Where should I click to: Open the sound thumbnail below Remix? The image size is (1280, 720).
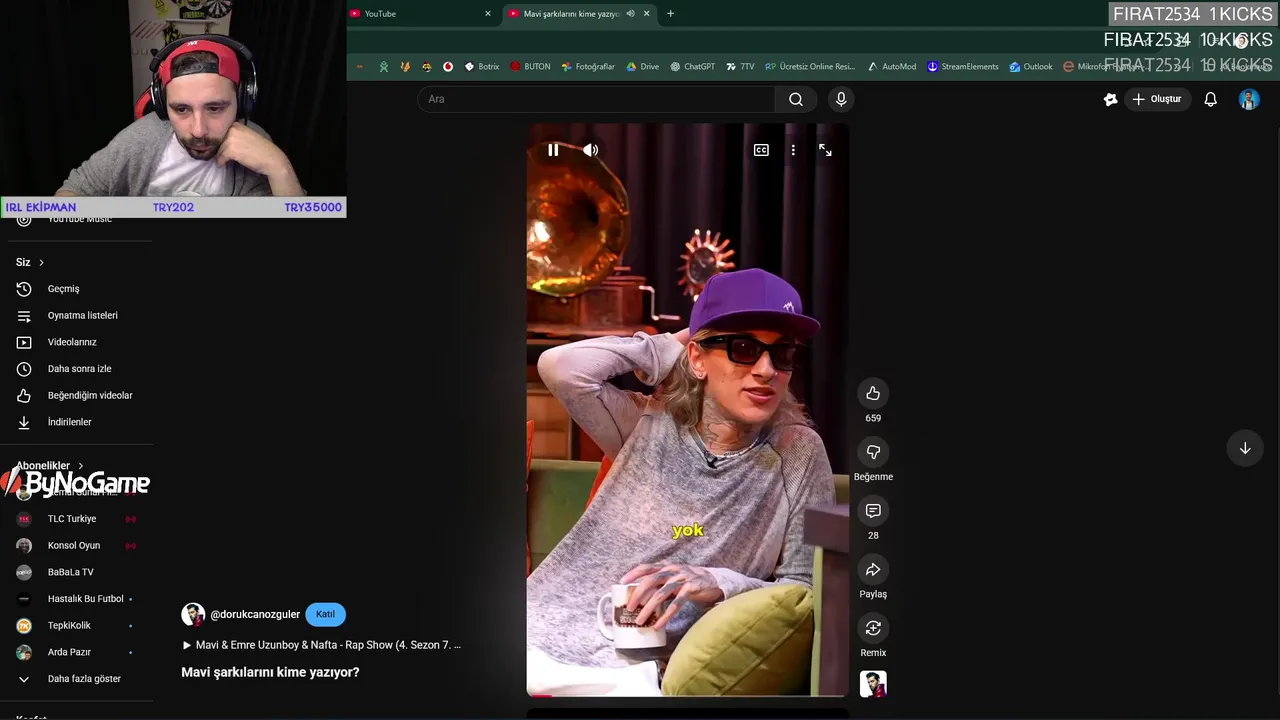pyautogui.click(x=873, y=684)
